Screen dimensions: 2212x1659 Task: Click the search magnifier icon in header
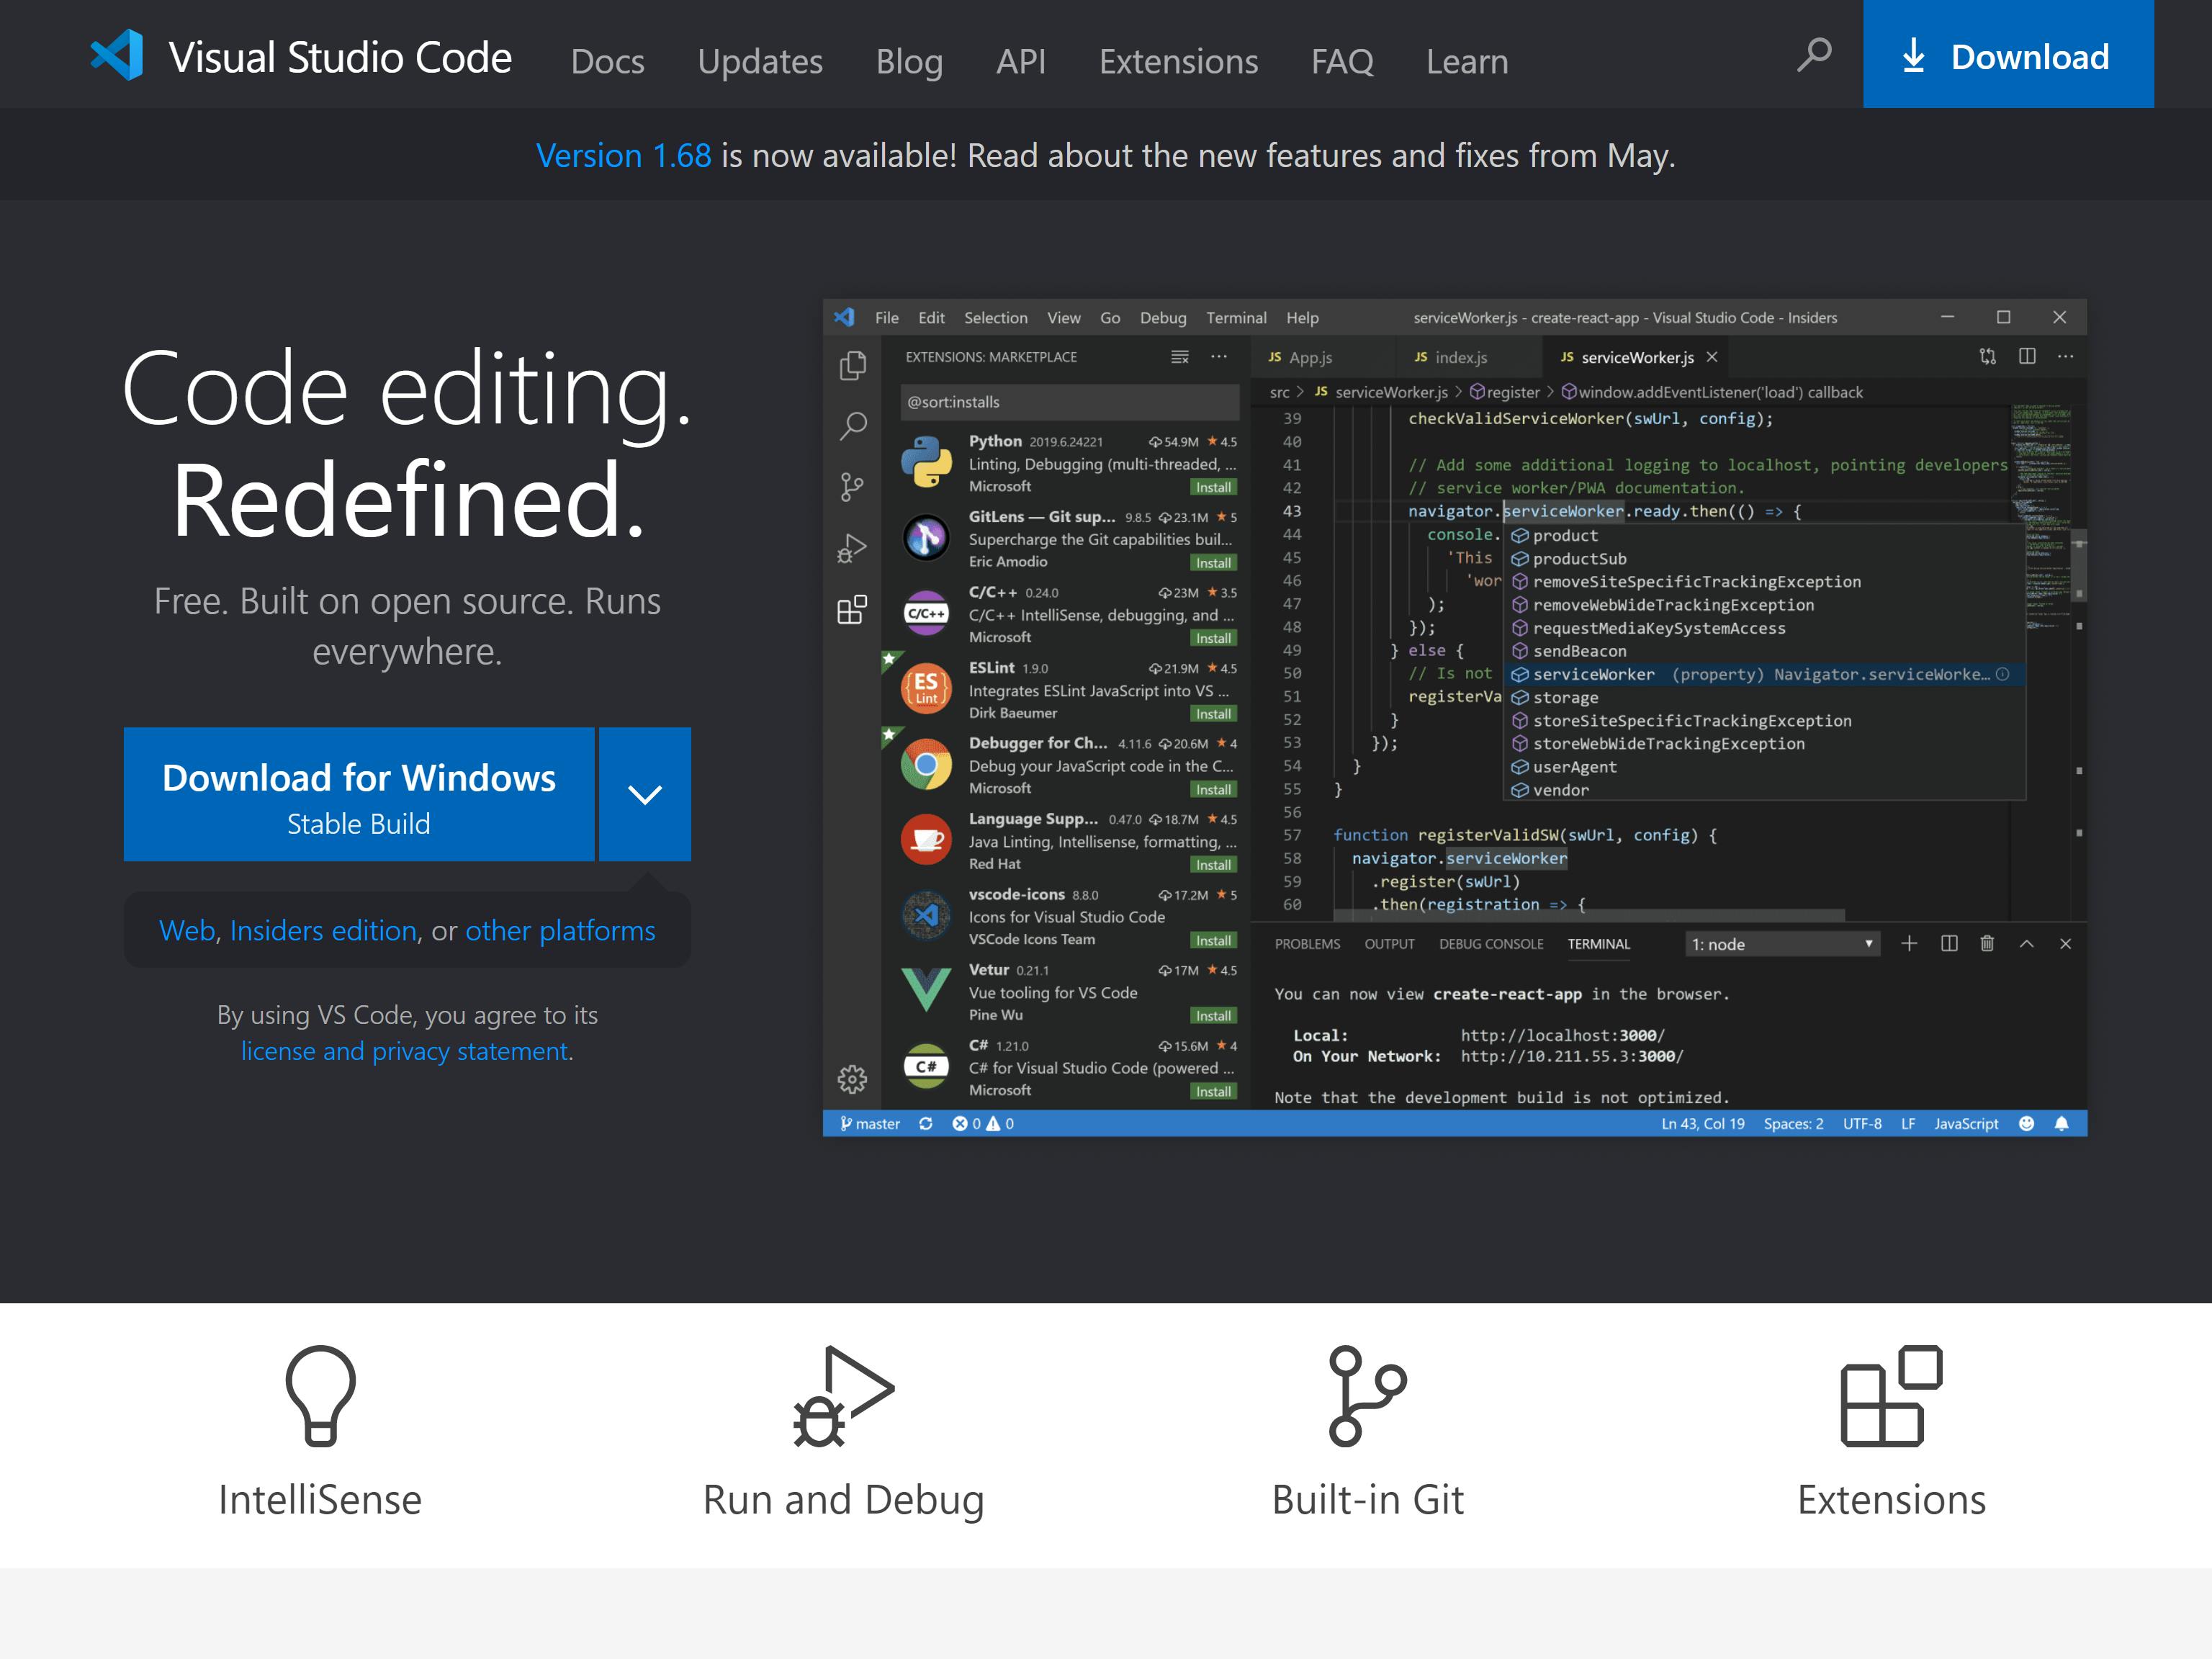point(1813,55)
